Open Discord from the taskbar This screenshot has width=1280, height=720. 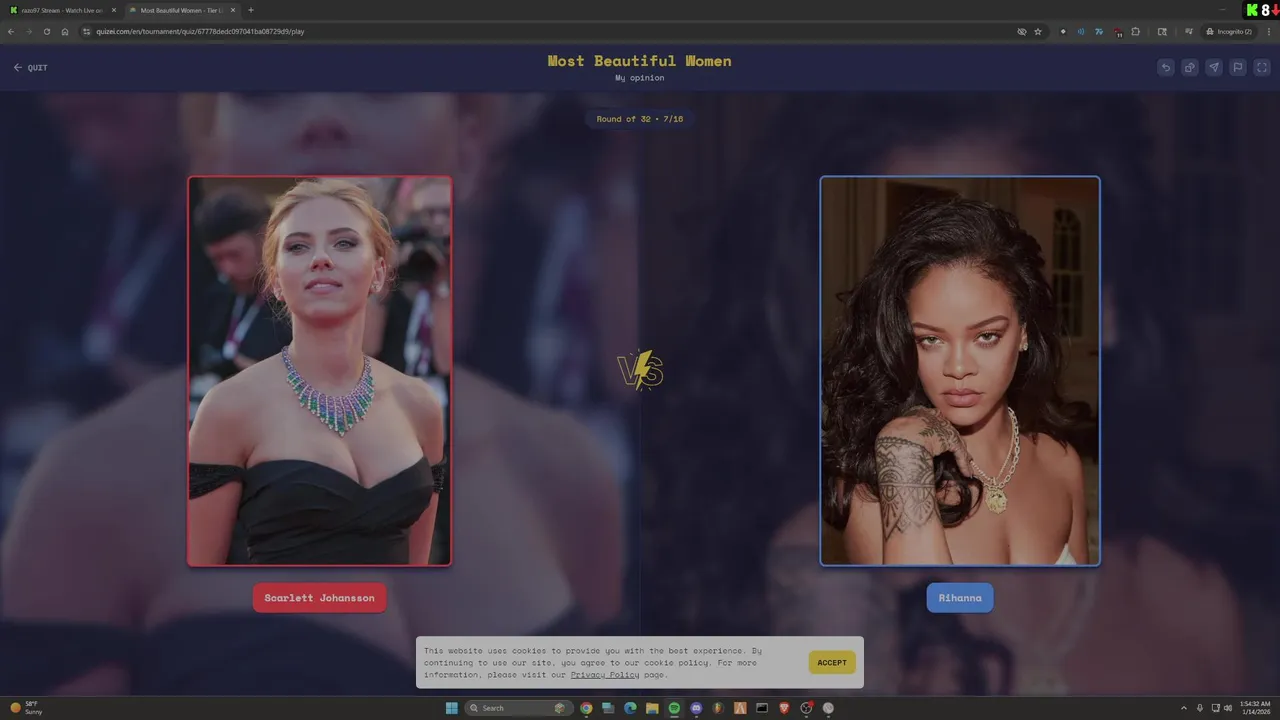[696, 708]
